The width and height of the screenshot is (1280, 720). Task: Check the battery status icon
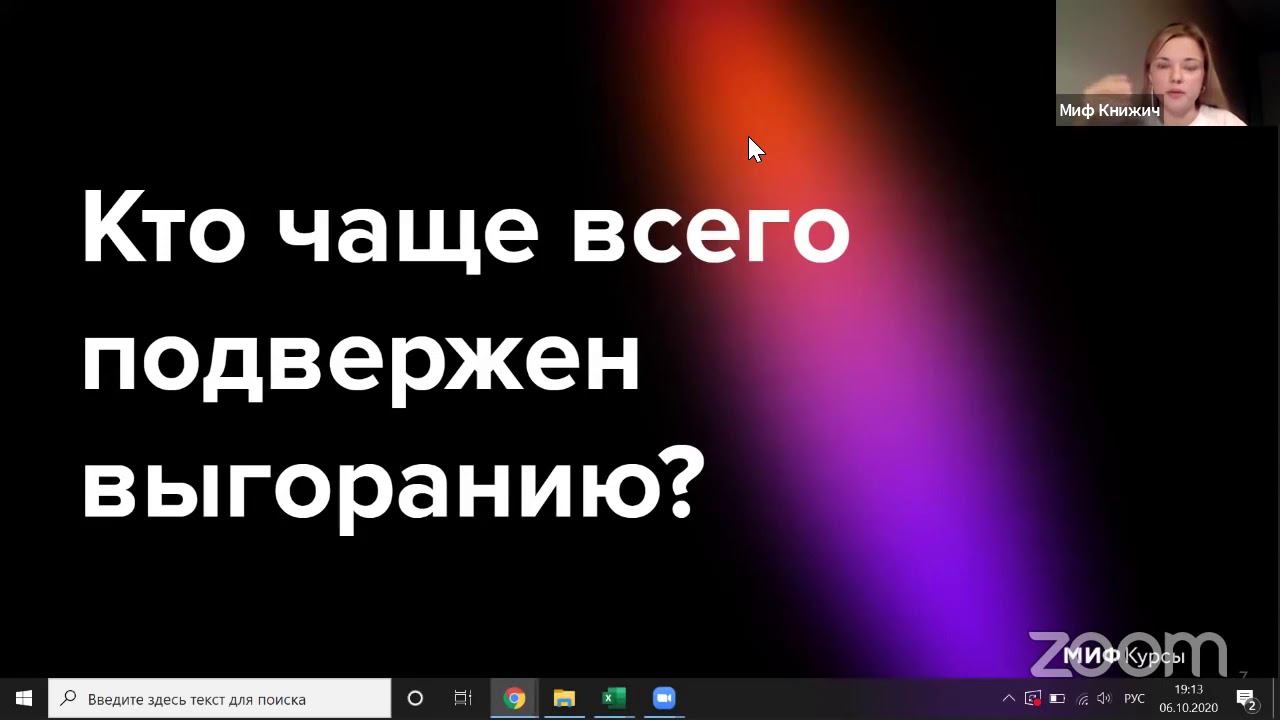pyautogui.click(x=1057, y=698)
